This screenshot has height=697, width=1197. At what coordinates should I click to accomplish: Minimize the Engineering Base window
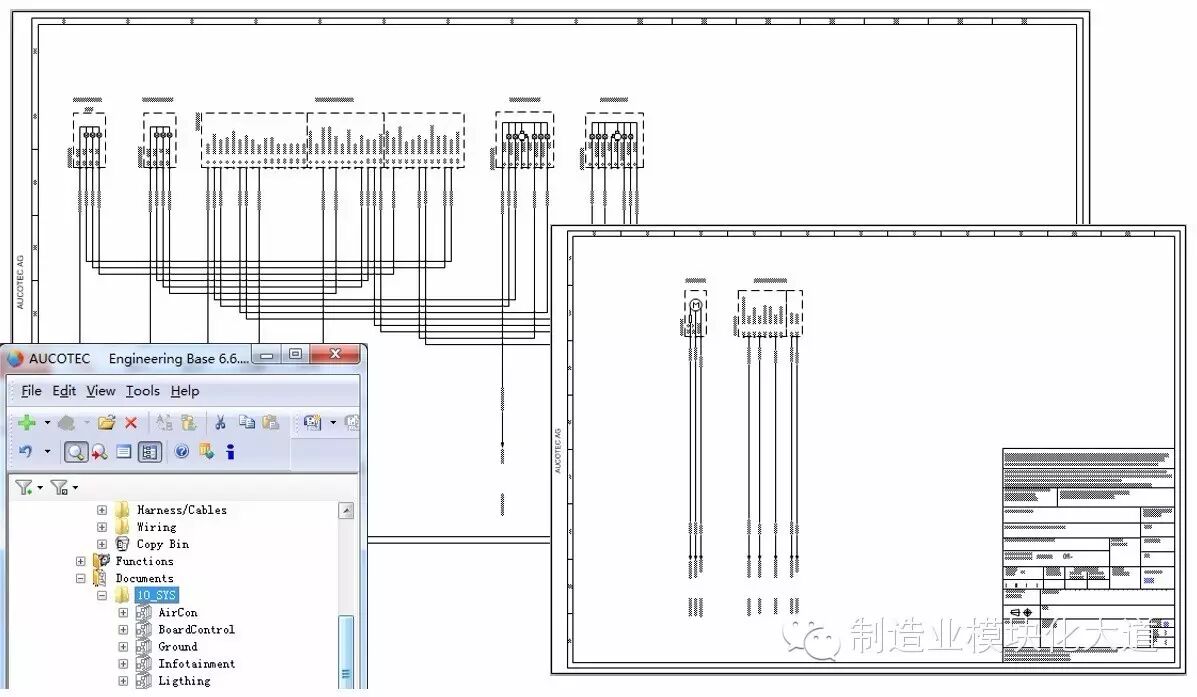tap(267, 354)
